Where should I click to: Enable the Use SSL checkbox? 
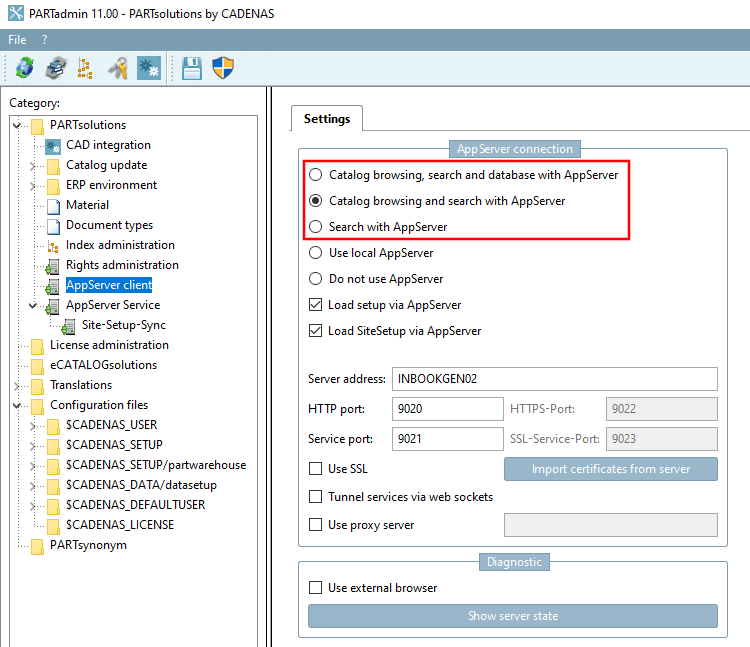315,469
